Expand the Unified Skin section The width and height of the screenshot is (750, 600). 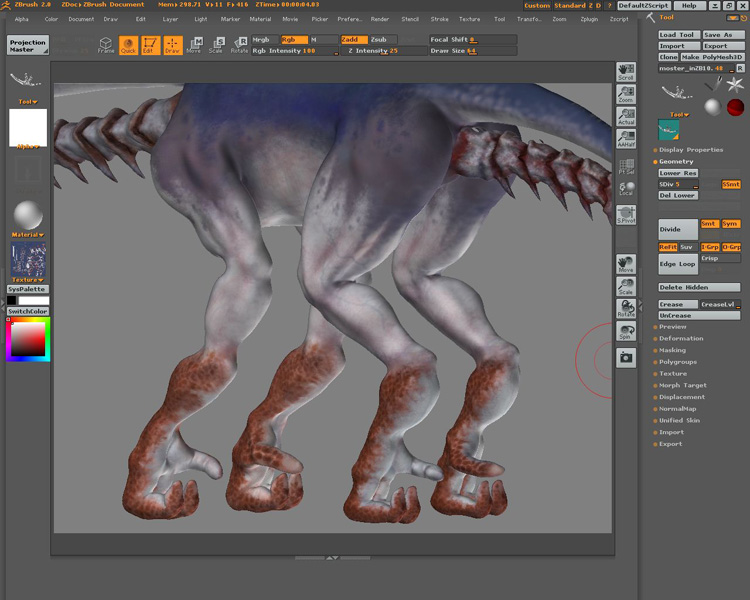point(679,421)
